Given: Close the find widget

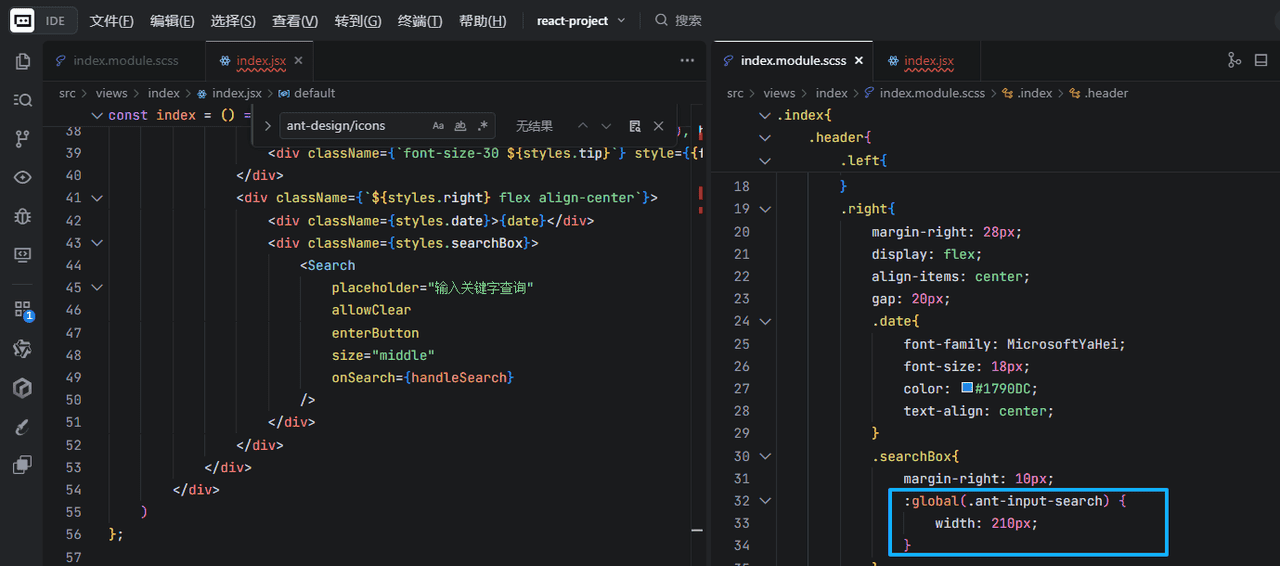Looking at the screenshot, I should click(x=658, y=126).
